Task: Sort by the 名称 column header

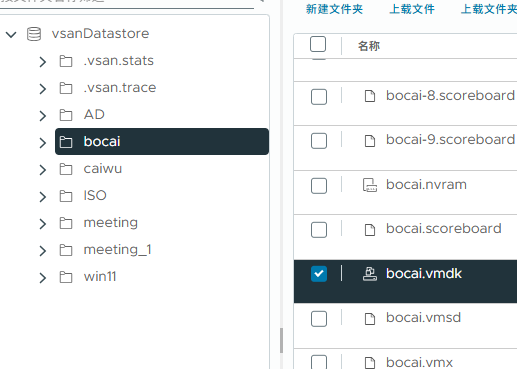Action: (x=369, y=46)
